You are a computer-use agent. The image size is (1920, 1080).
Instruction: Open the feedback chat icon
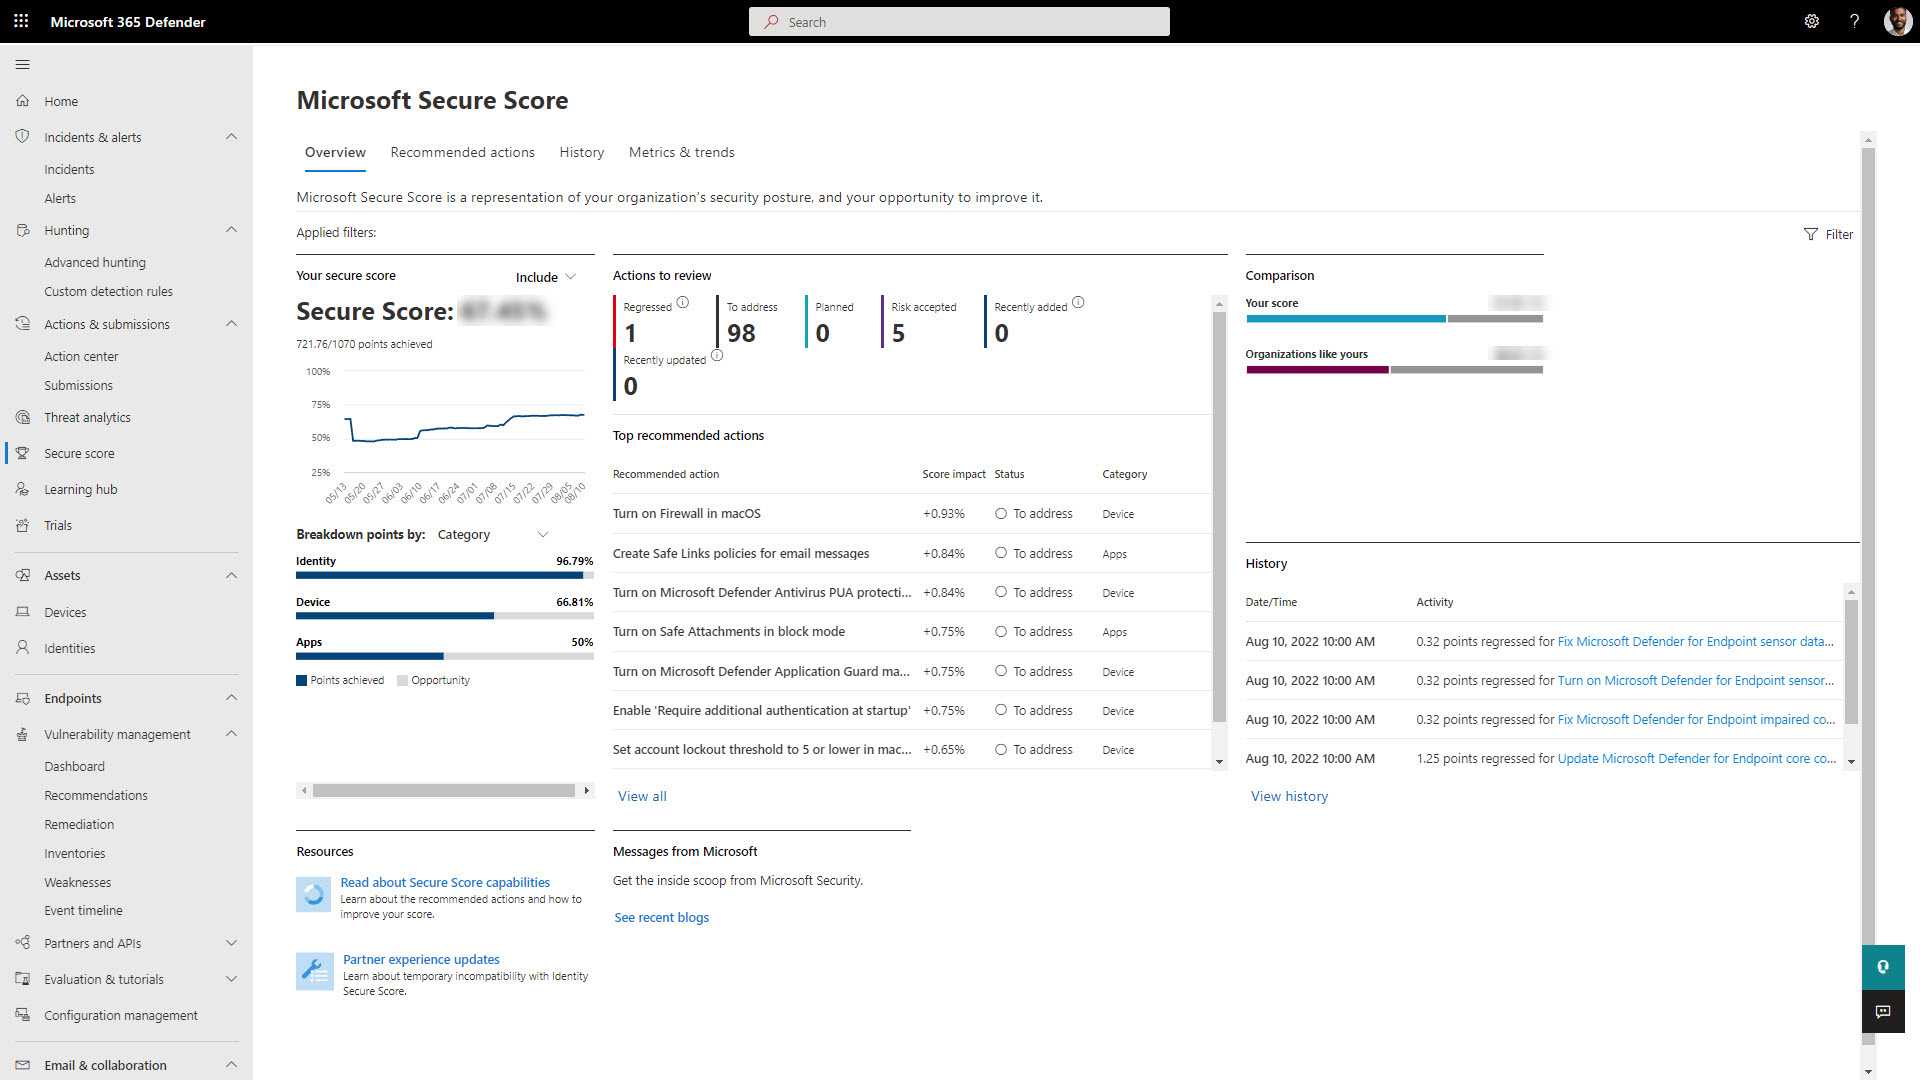1882,1012
